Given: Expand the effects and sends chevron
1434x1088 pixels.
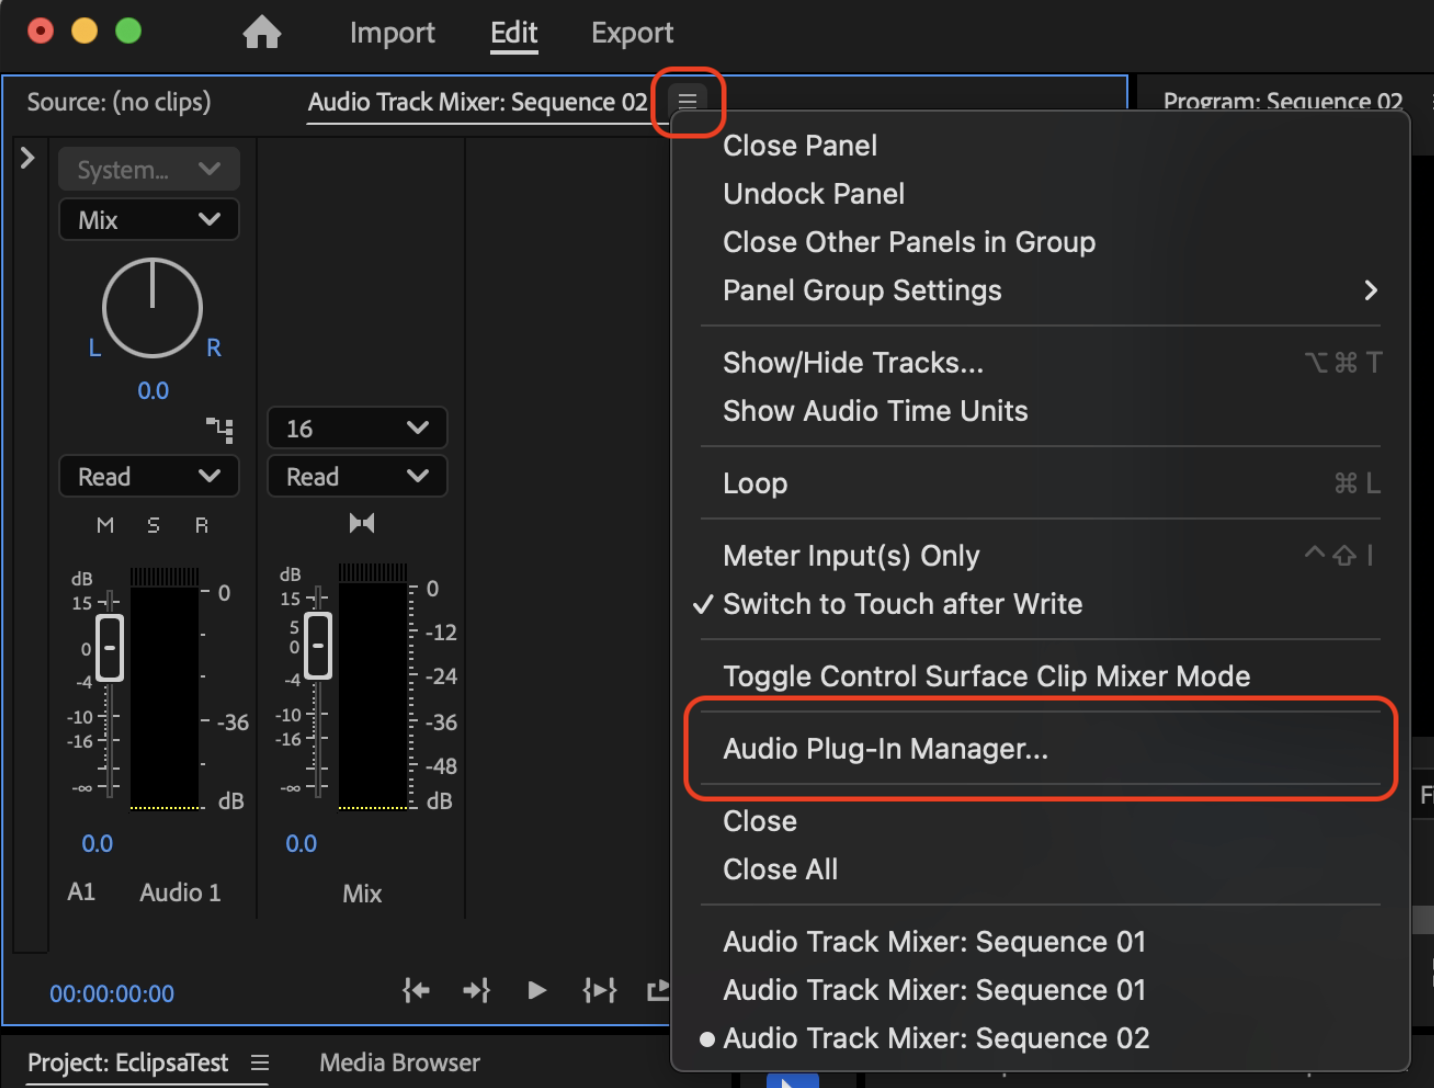Looking at the screenshot, I should 28,158.
